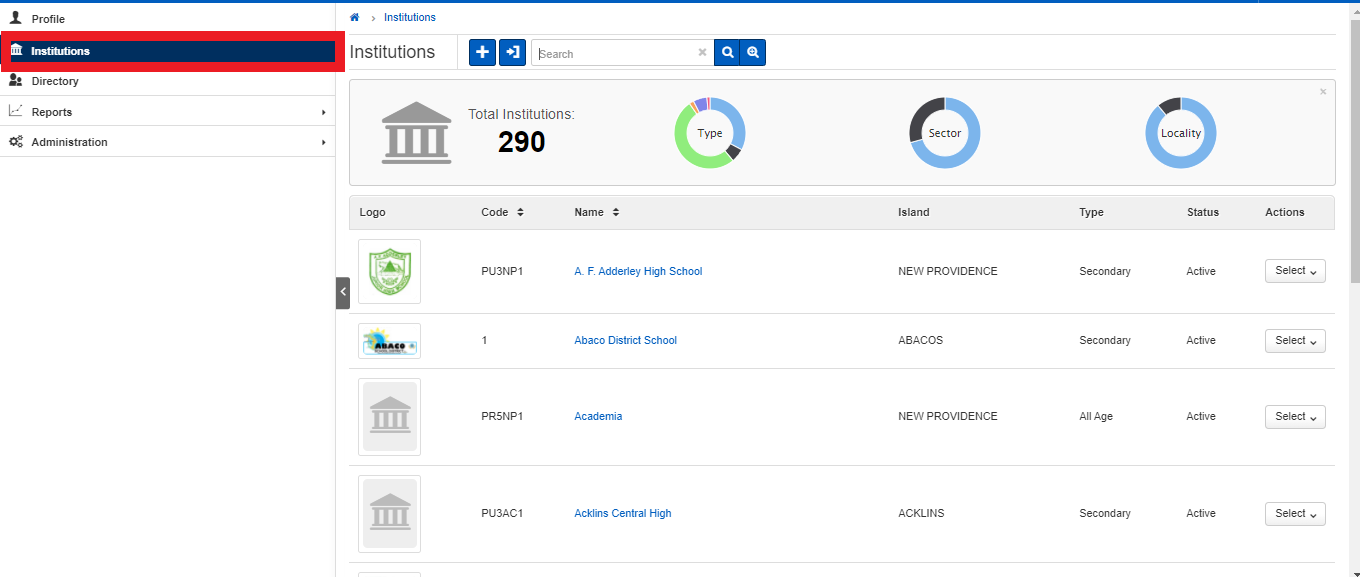Click the Institutions breadcrumb link
Image resolution: width=1360 pixels, height=577 pixels.
pos(410,17)
